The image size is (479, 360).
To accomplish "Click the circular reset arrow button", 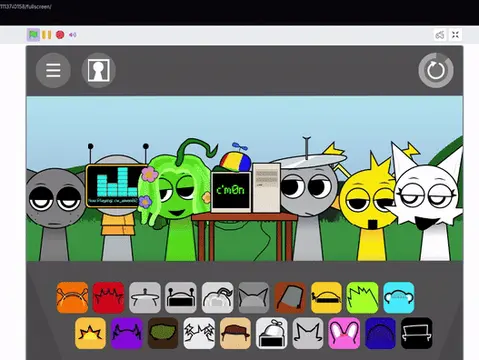I will click(x=436, y=70).
